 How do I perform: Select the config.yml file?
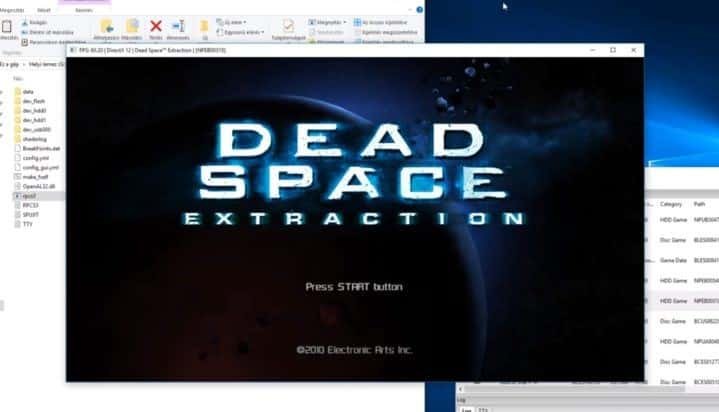point(35,158)
